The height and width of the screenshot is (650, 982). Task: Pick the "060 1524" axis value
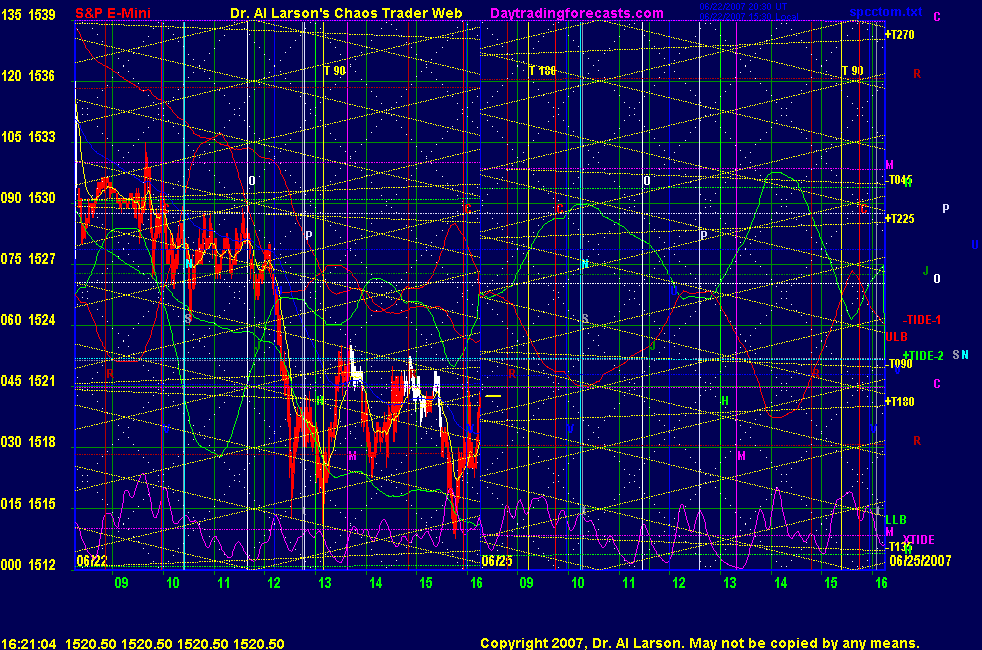pyautogui.click(x=28, y=320)
